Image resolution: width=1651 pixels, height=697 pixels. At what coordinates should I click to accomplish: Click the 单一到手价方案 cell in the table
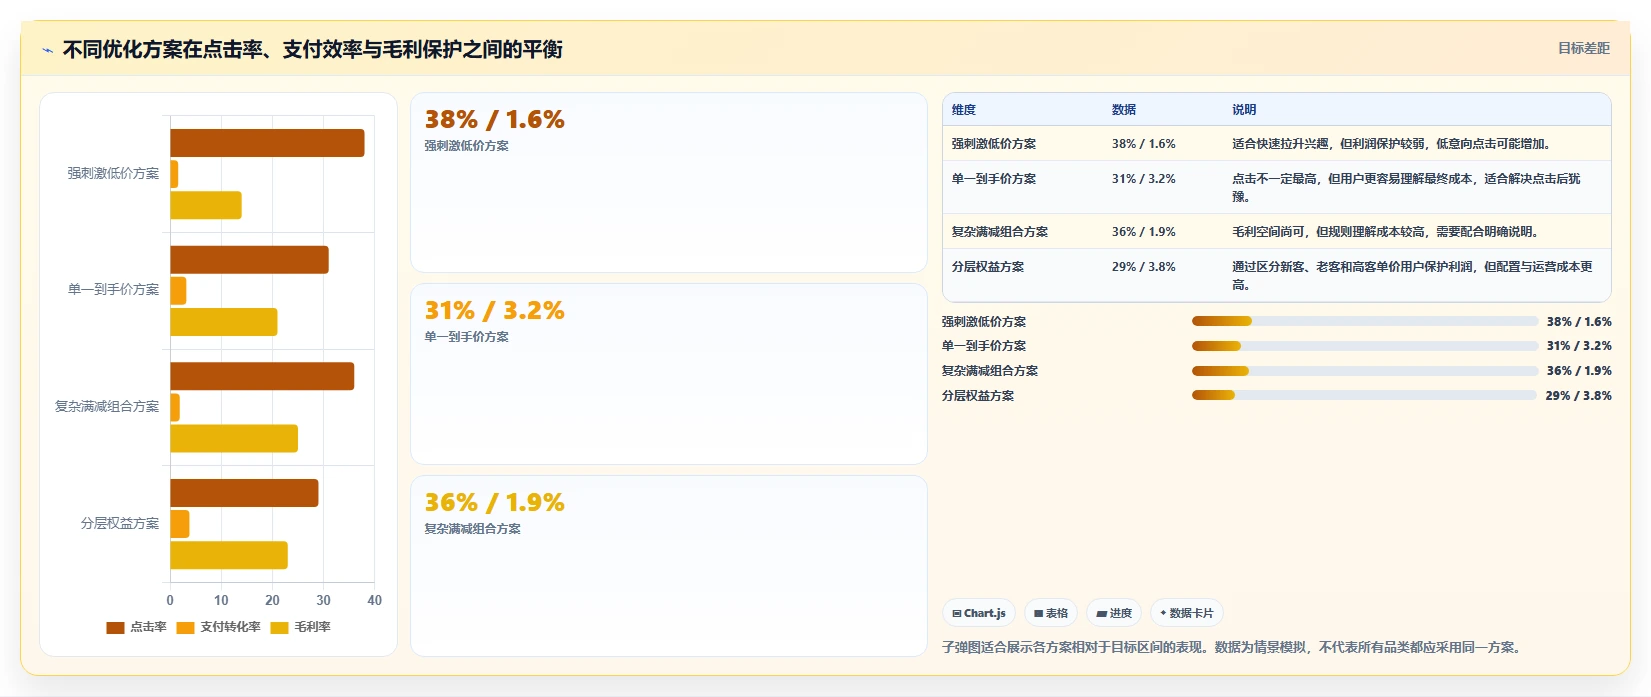(x=994, y=179)
